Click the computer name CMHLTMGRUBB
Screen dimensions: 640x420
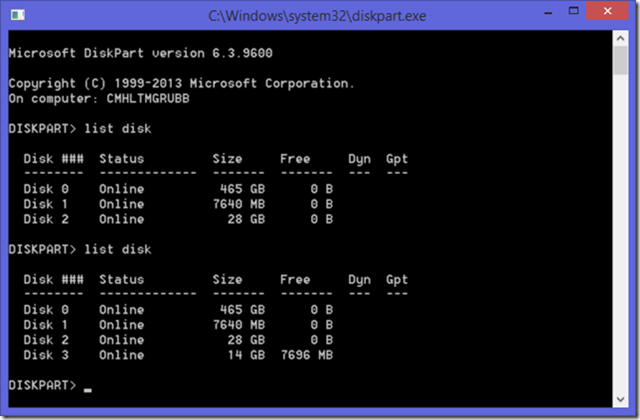146,98
